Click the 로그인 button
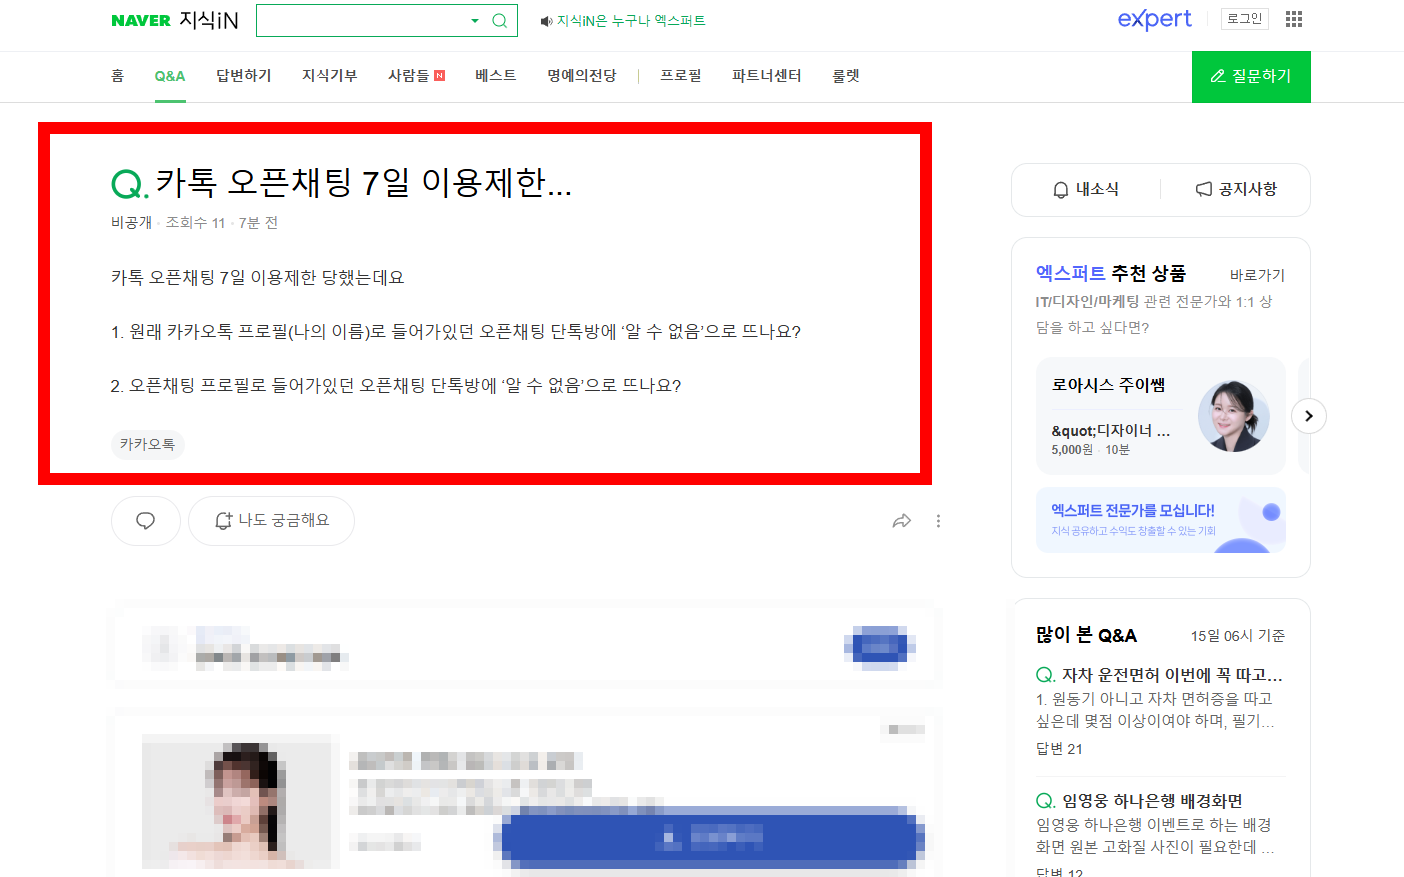This screenshot has width=1404, height=877. (x=1245, y=19)
